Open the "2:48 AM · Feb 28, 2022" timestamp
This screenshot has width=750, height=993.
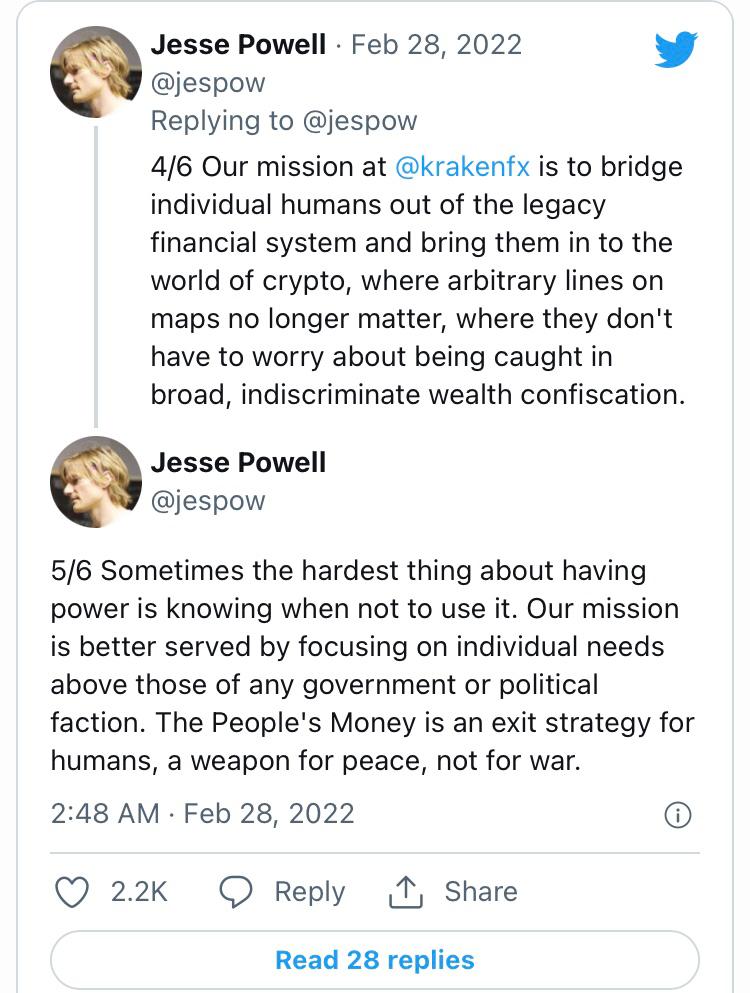coord(202,813)
